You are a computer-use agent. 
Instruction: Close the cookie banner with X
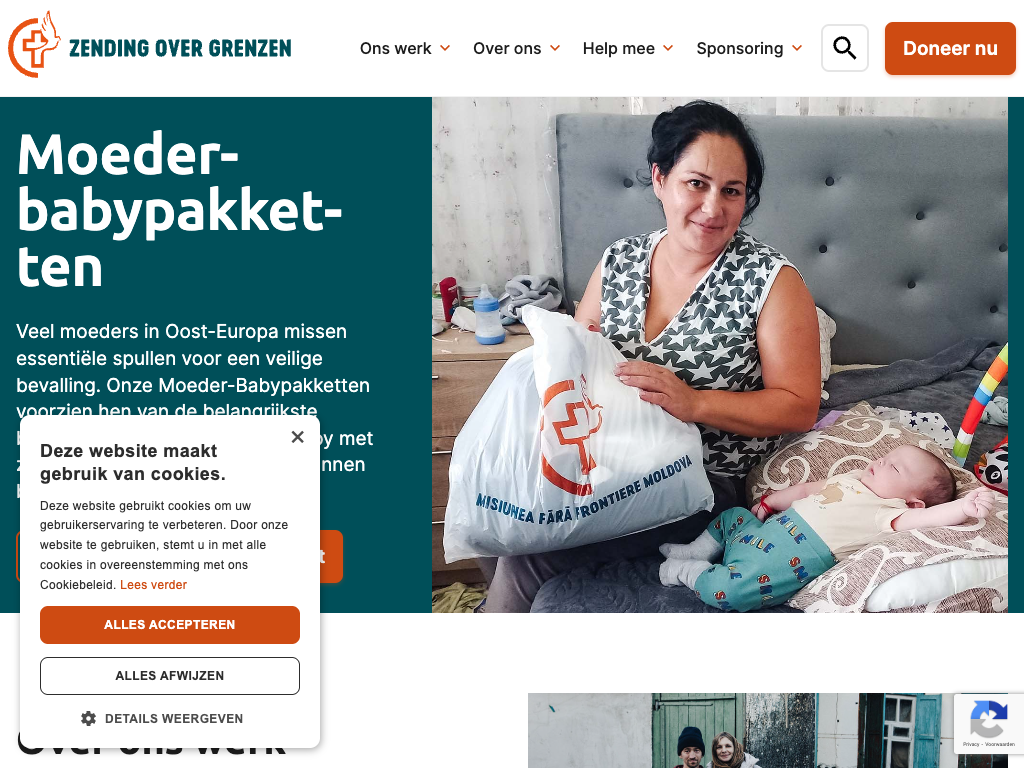[x=298, y=437]
